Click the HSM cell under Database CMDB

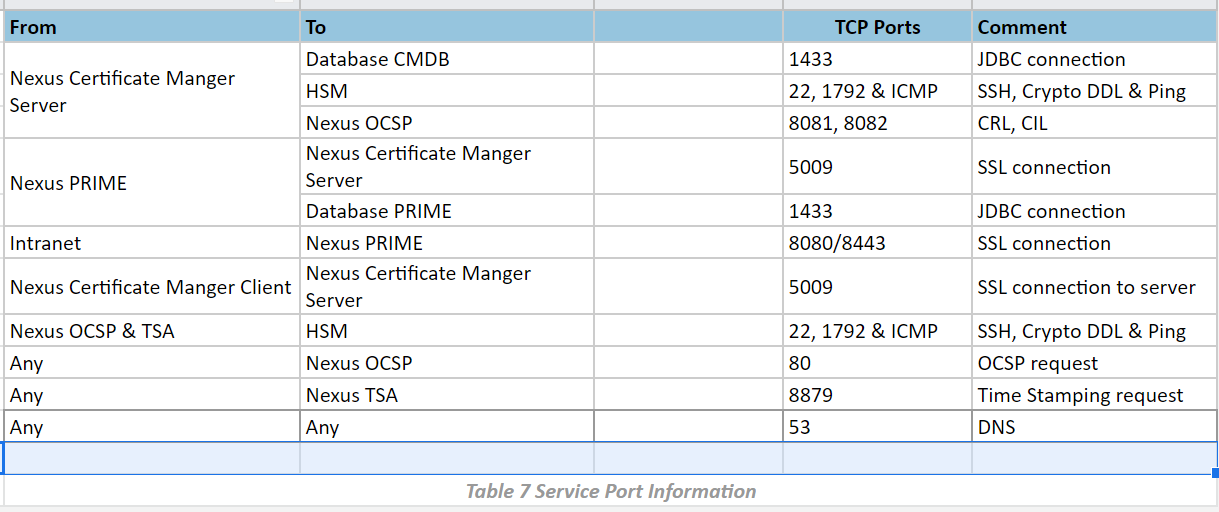[447, 91]
